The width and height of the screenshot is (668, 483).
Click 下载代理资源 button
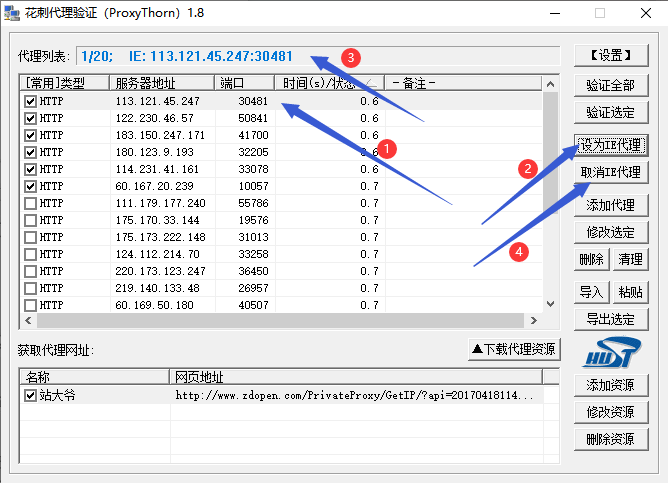click(514, 349)
